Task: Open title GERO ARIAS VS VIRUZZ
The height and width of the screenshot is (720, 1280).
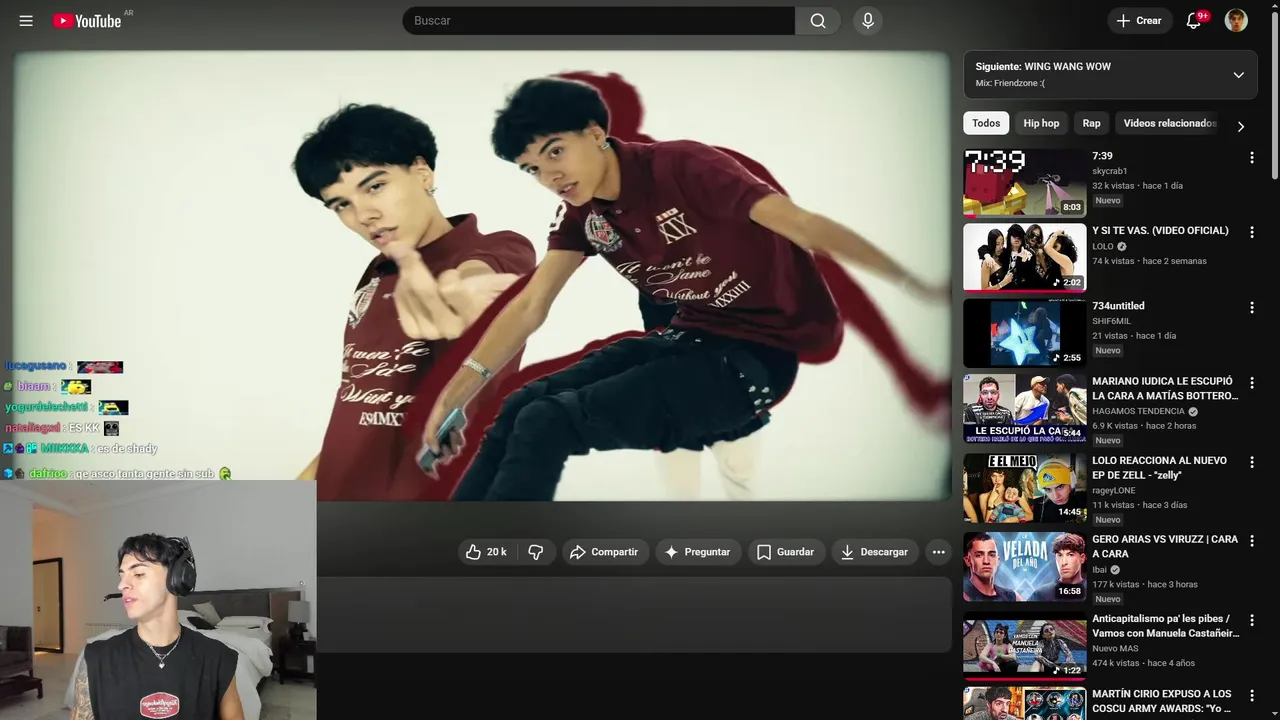Action: click(1165, 546)
